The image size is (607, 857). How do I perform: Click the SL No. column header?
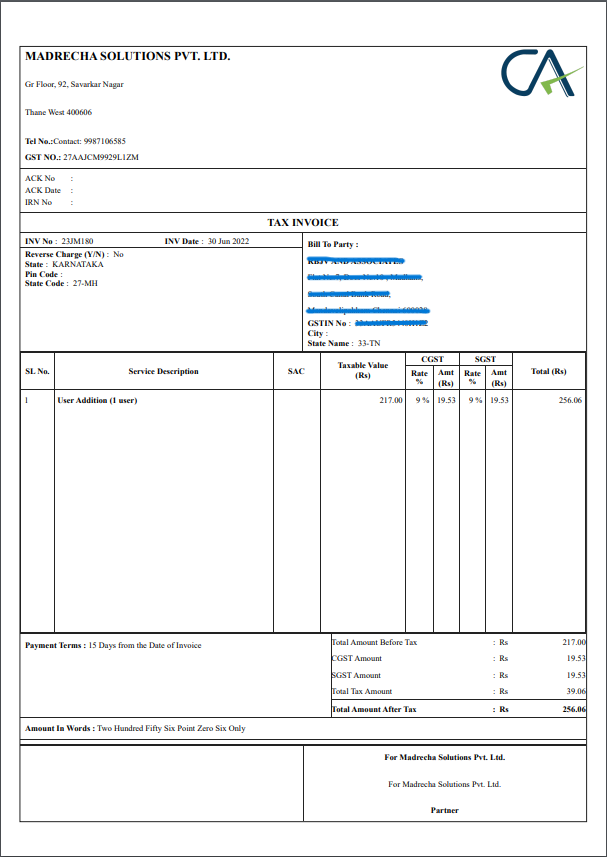[x=37, y=371]
